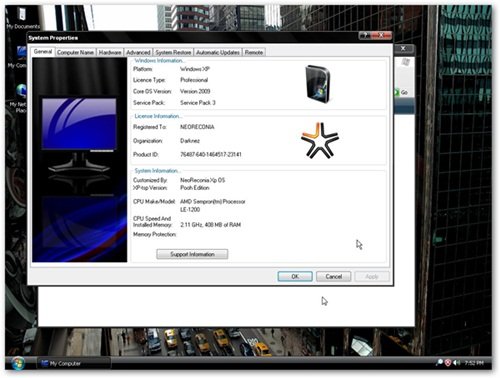Click the Support Information button
The image size is (500, 378).
tap(192, 254)
